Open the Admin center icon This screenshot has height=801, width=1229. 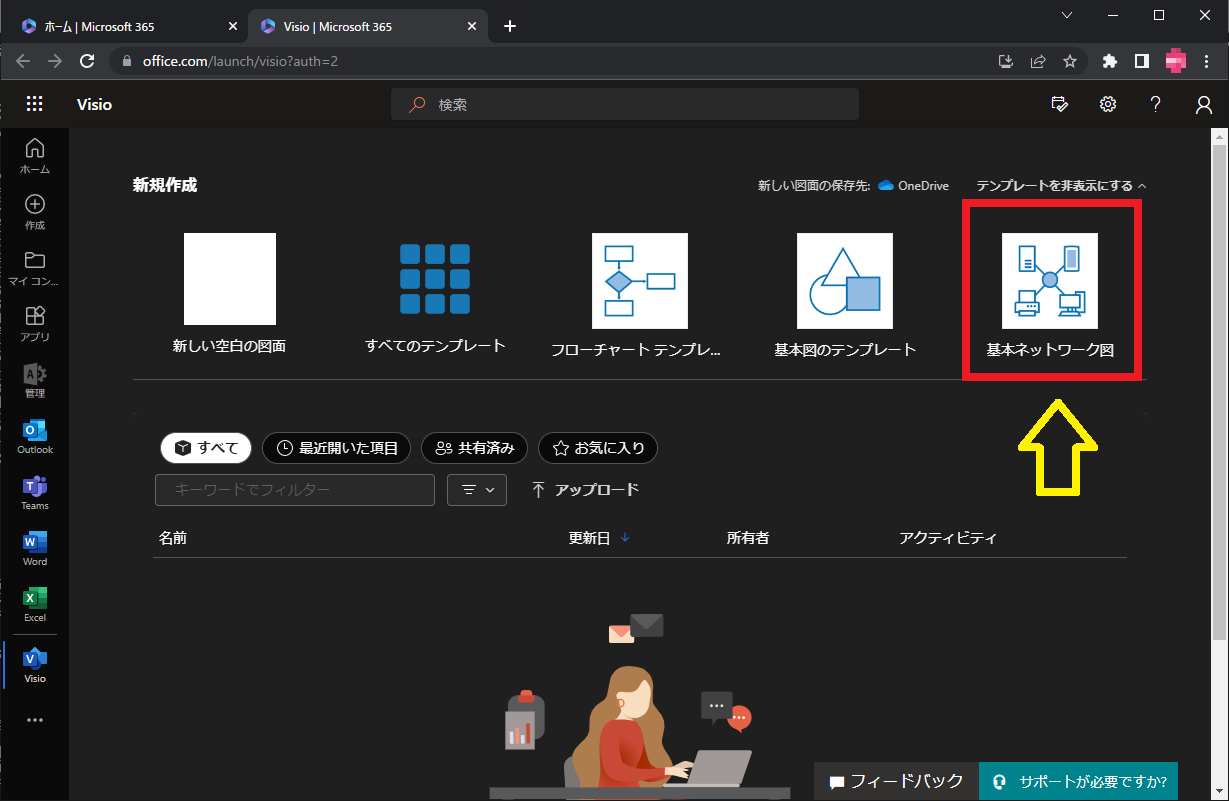pos(35,381)
